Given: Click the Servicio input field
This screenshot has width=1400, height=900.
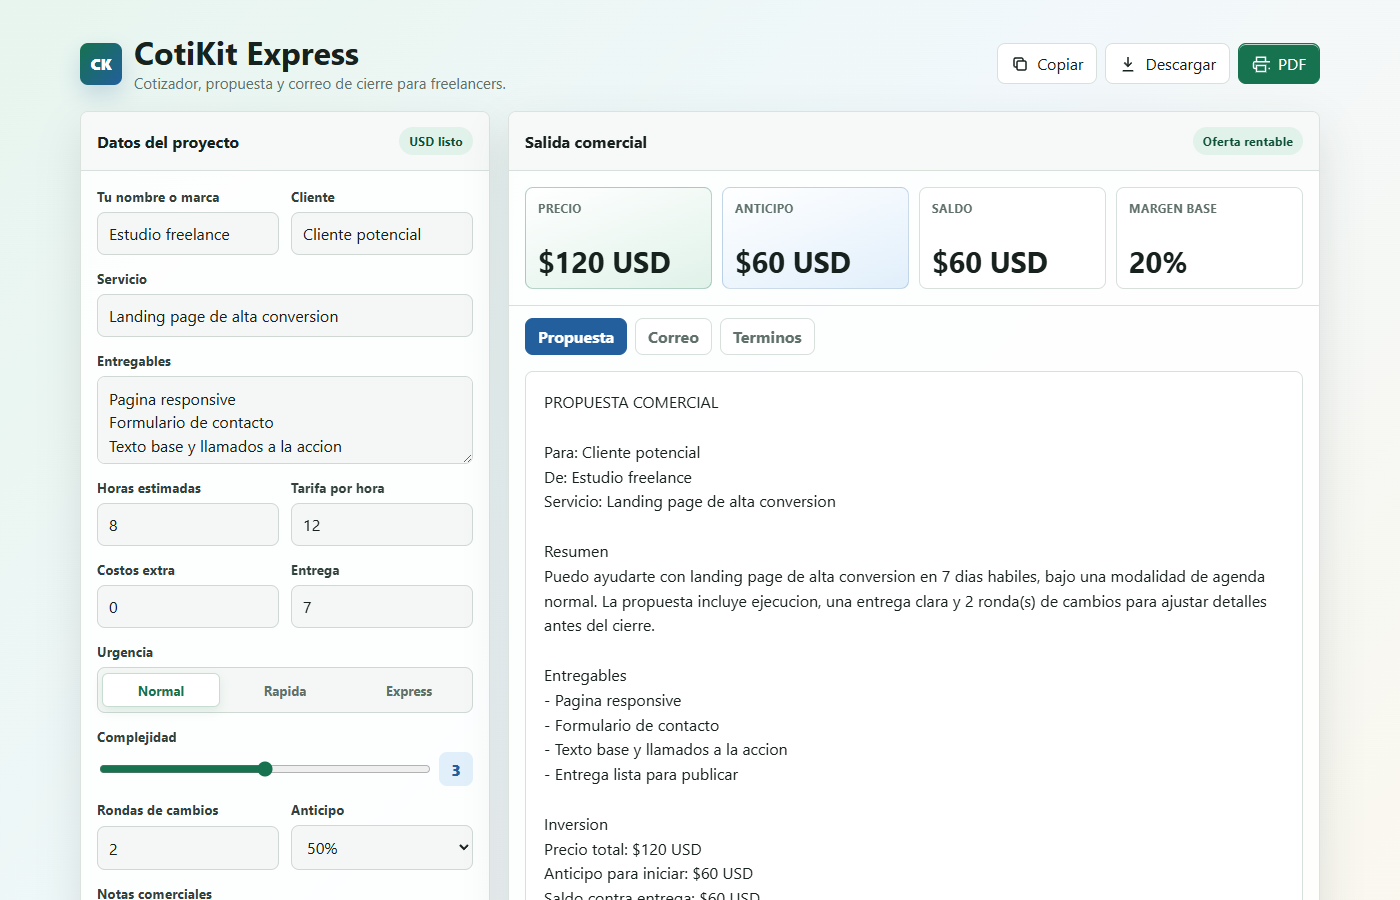Looking at the screenshot, I should 285,316.
